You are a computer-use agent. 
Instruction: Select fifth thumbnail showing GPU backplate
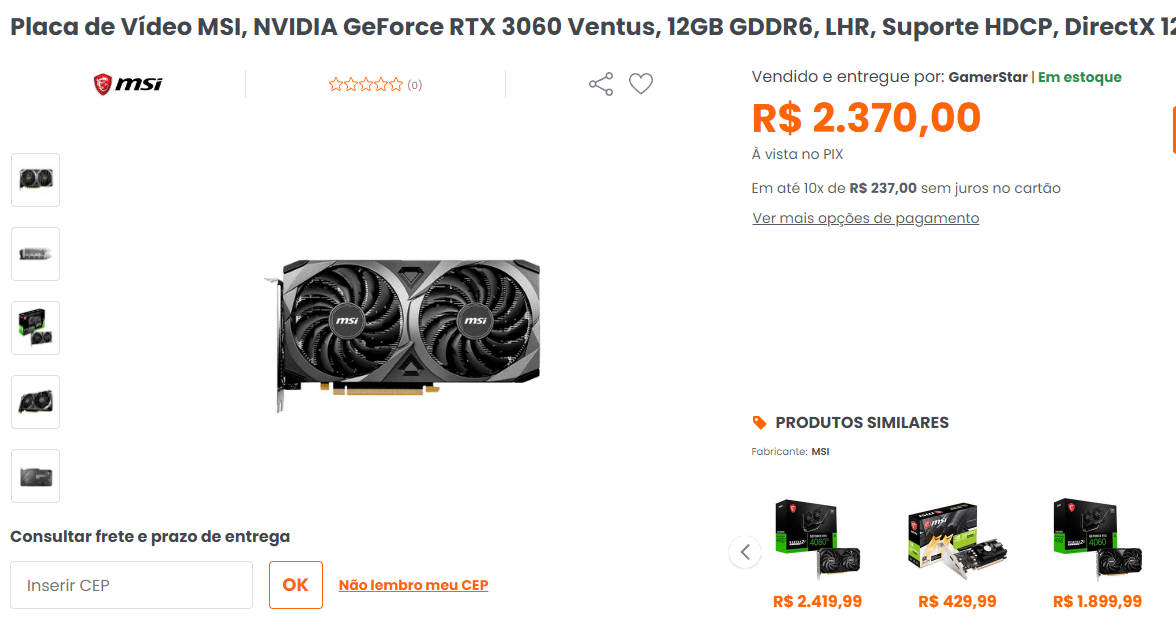click(35, 476)
